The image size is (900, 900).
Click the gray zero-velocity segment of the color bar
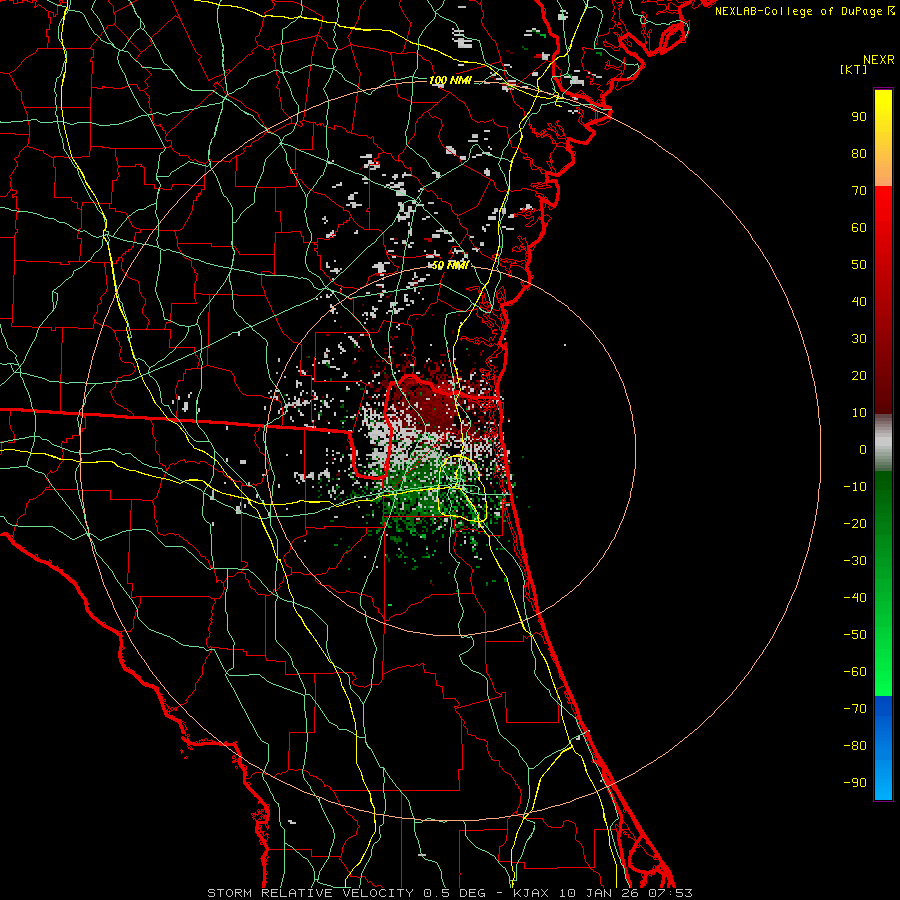tap(883, 443)
